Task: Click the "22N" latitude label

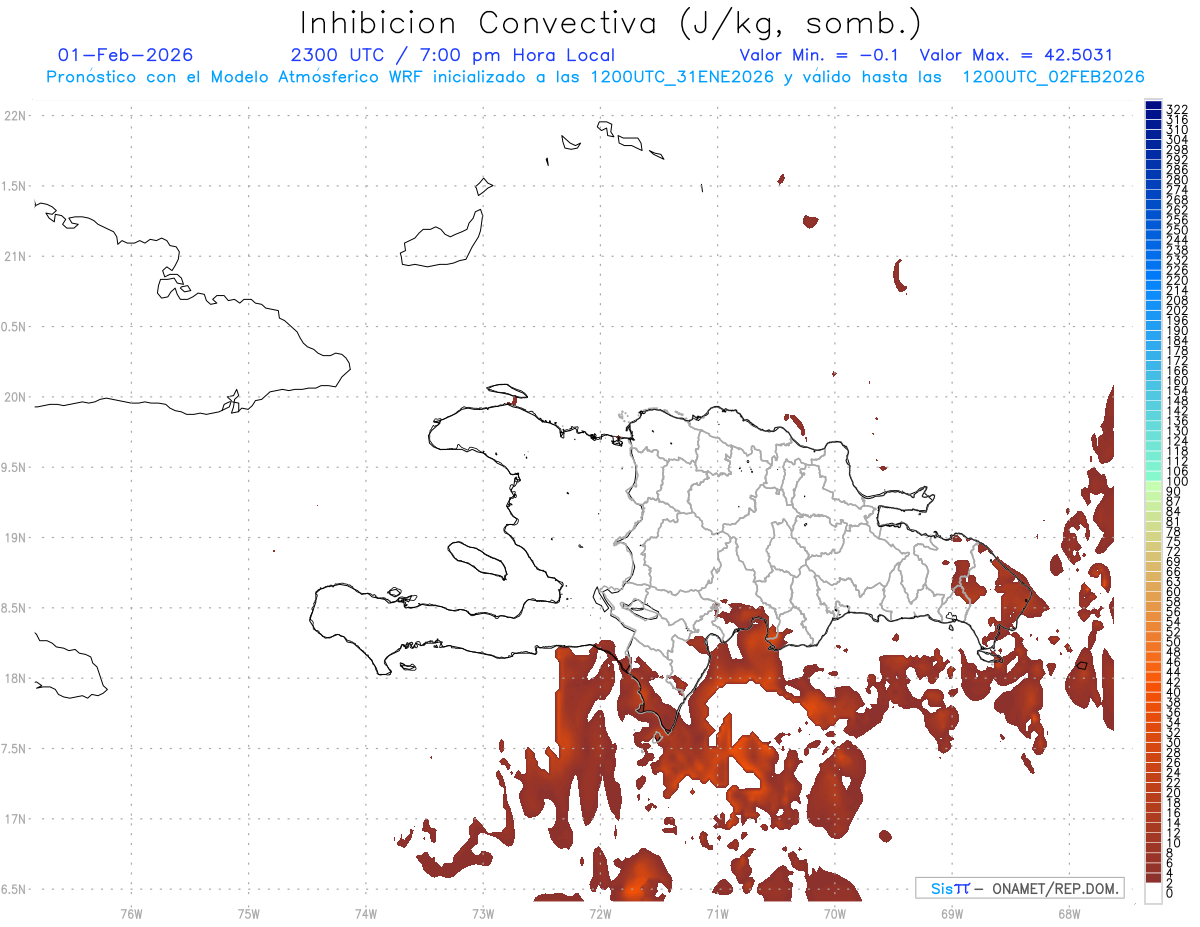Action: pyautogui.click(x=16, y=116)
